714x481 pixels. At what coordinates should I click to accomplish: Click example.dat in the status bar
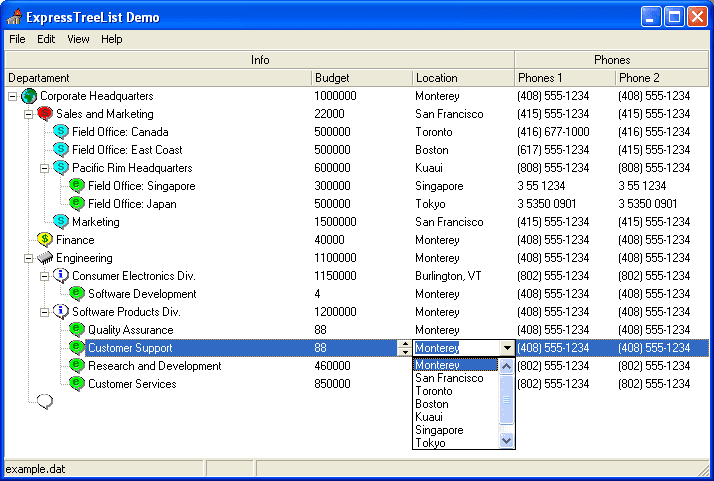tap(35, 469)
